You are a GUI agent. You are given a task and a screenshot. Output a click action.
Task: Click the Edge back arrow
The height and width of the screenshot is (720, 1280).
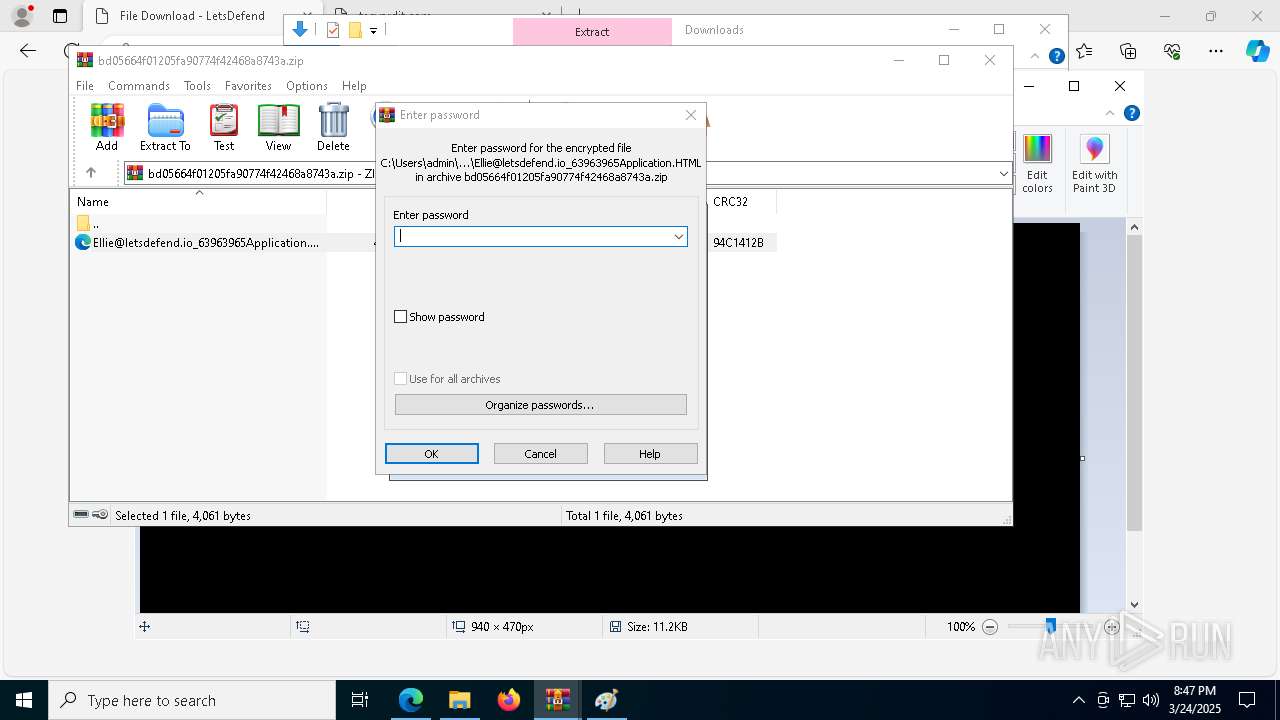click(x=28, y=51)
